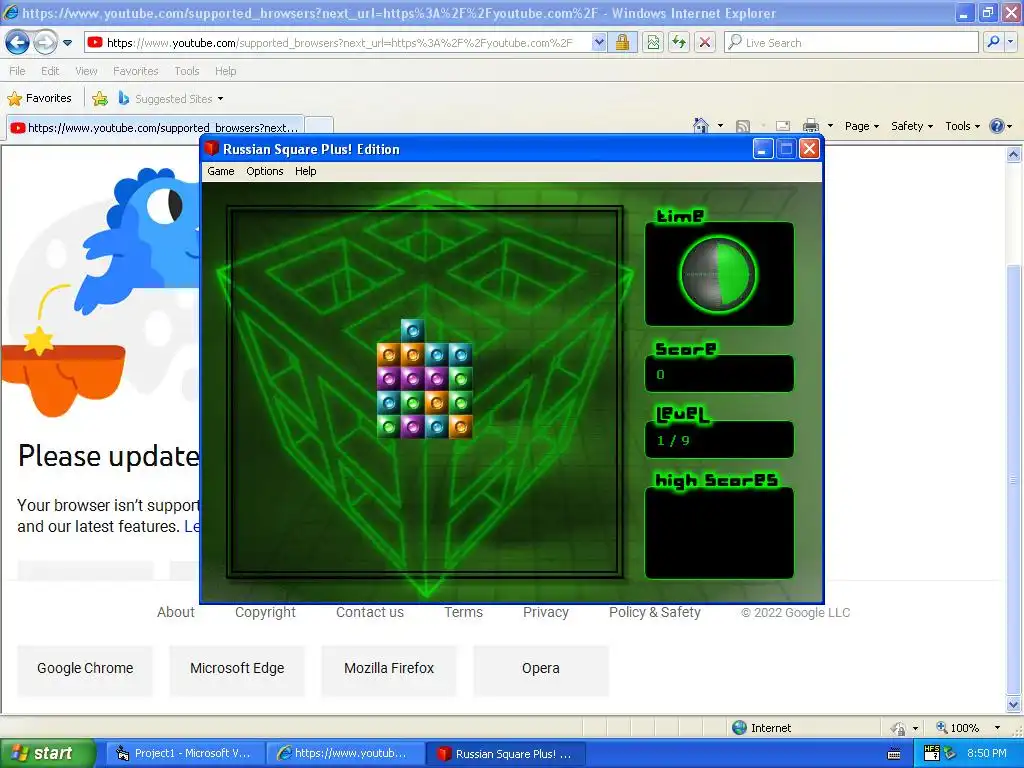1024x768 pixels.
Task: Click the Level 1 / 9 display
Action: [x=719, y=440]
